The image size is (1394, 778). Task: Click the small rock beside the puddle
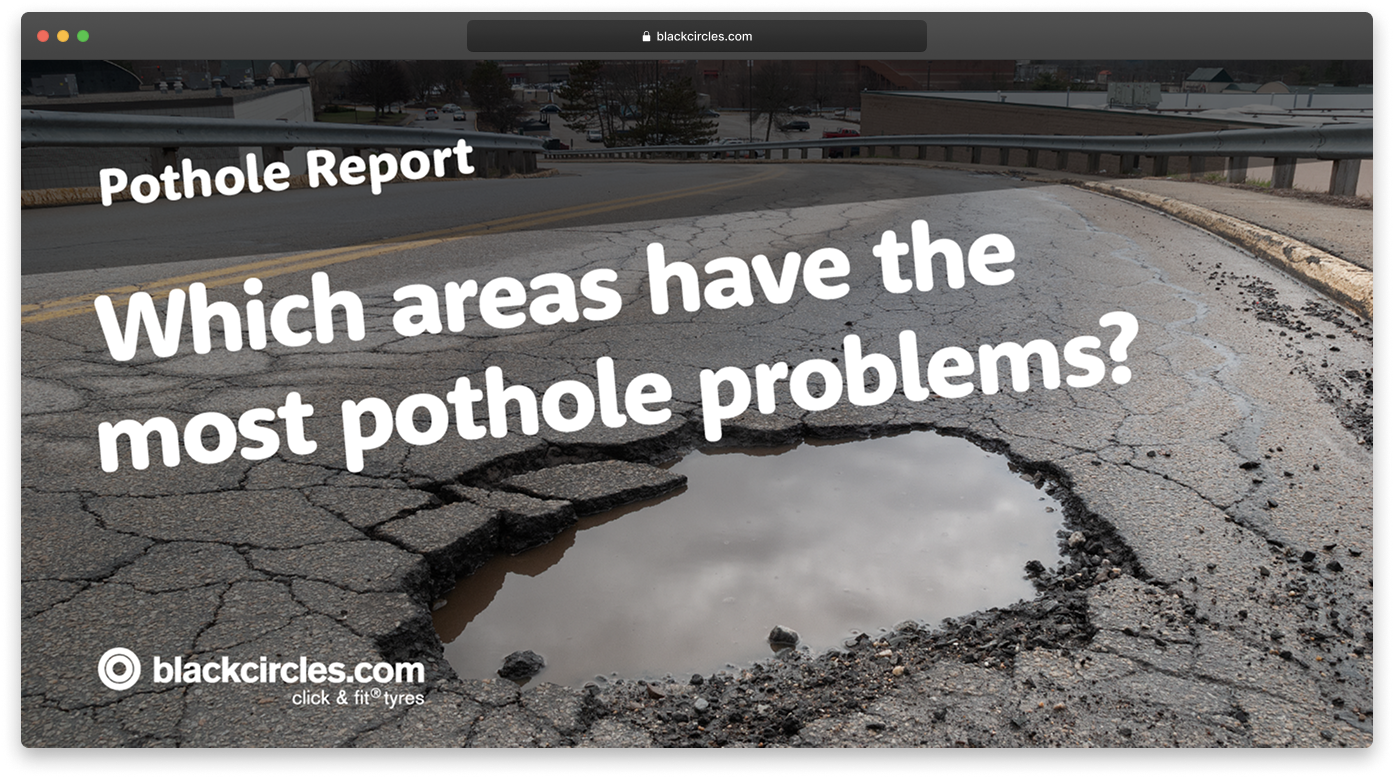coord(783,635)
